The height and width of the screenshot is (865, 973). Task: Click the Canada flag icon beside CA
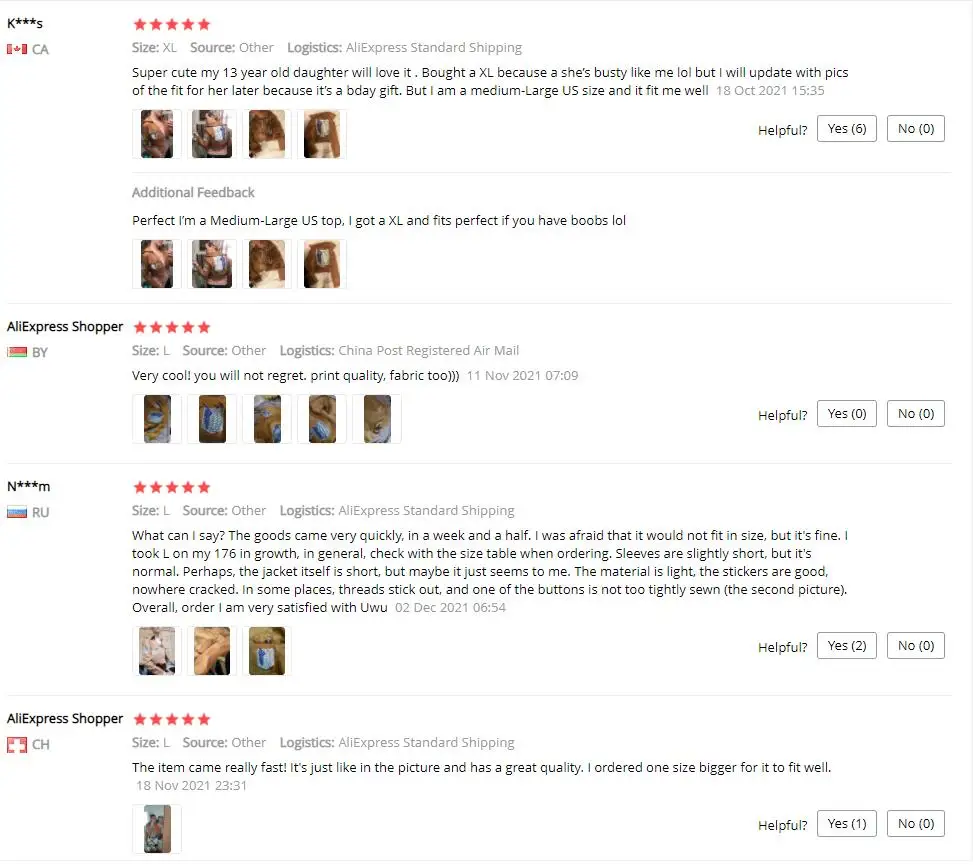tap(17, 49)
